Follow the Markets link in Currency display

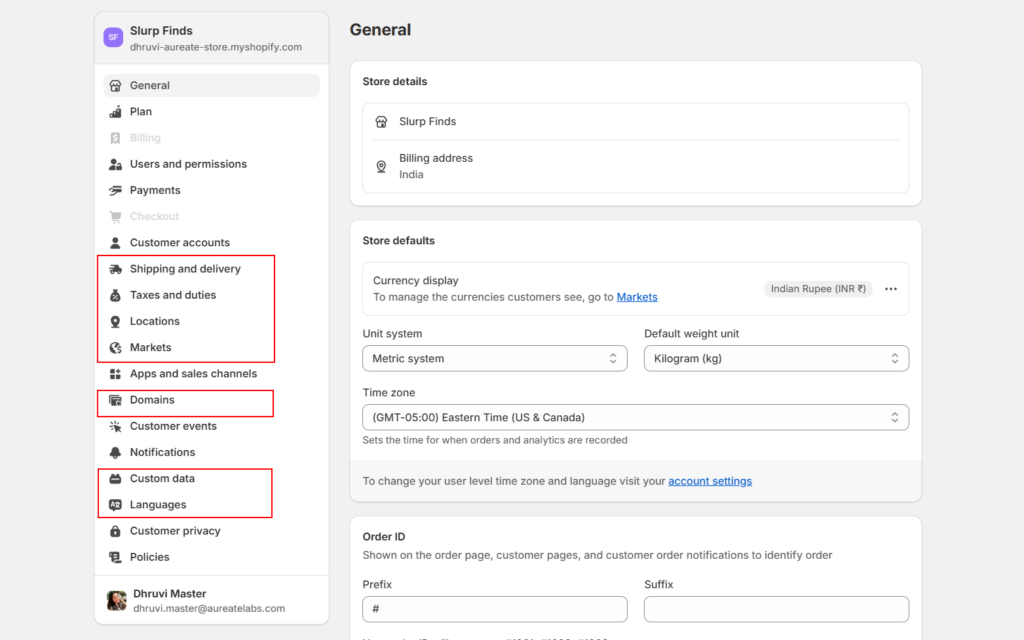637,297
